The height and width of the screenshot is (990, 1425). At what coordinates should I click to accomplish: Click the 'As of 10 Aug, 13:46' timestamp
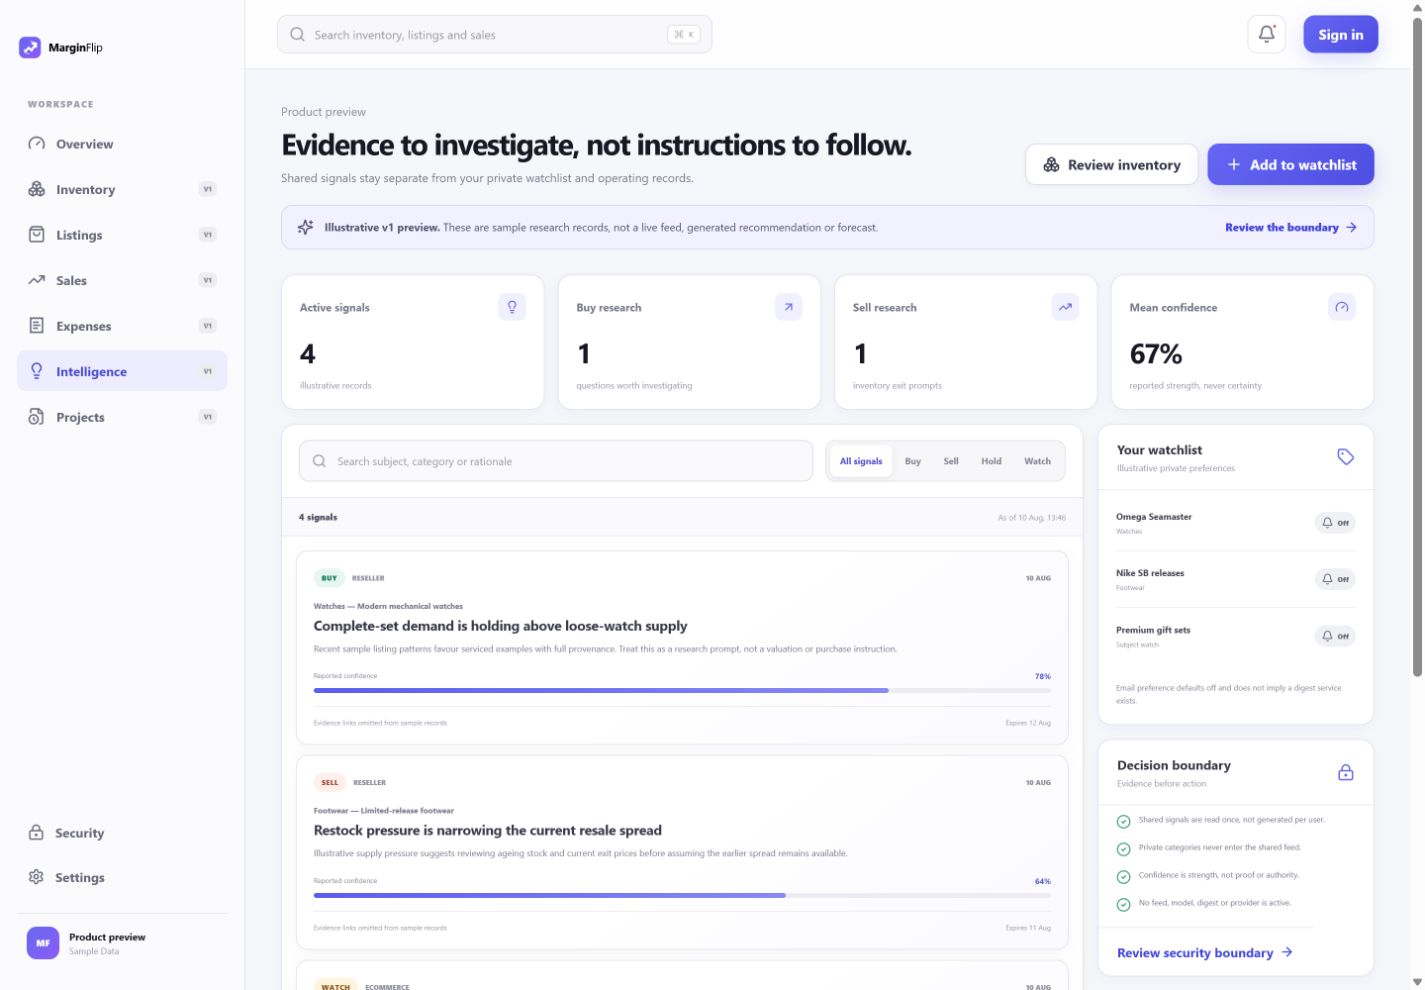pos(1032,518)
